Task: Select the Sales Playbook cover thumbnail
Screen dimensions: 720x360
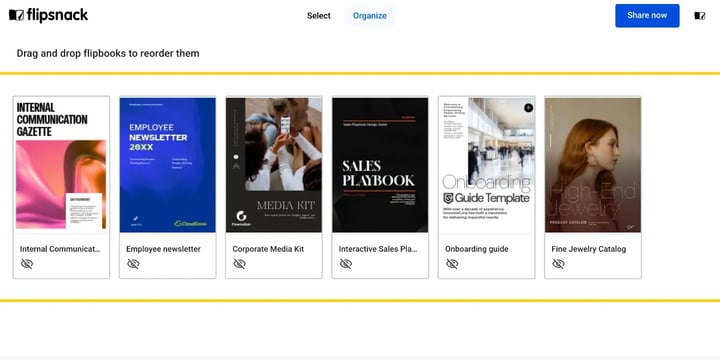Action: [x=380, y=164]
